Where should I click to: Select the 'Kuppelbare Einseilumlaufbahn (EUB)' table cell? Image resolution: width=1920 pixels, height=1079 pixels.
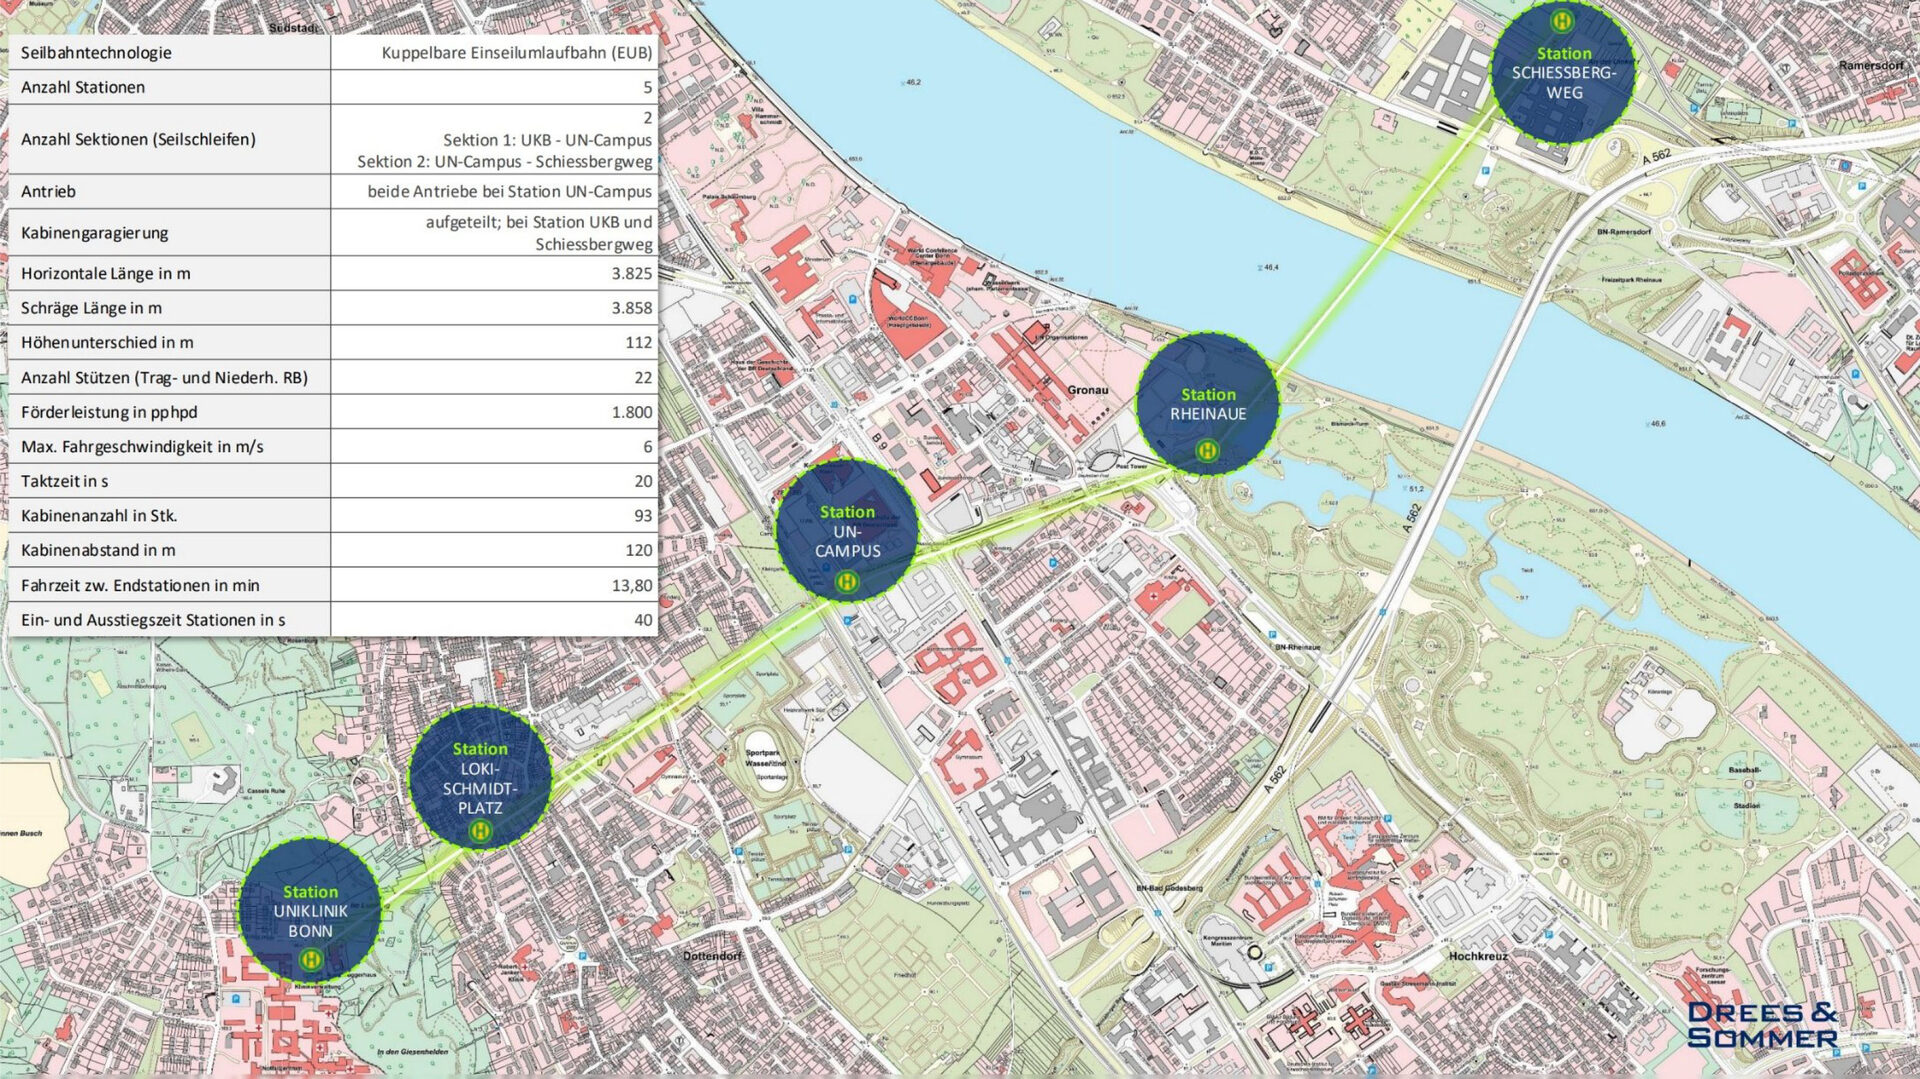(x=516, y=53)
